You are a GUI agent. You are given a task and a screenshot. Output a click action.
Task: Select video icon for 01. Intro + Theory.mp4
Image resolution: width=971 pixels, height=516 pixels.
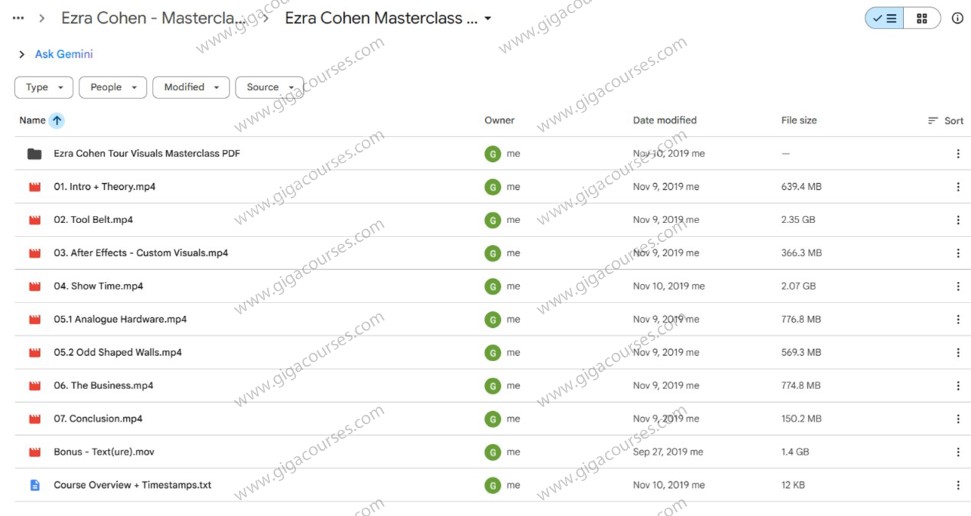coord(35,186)
